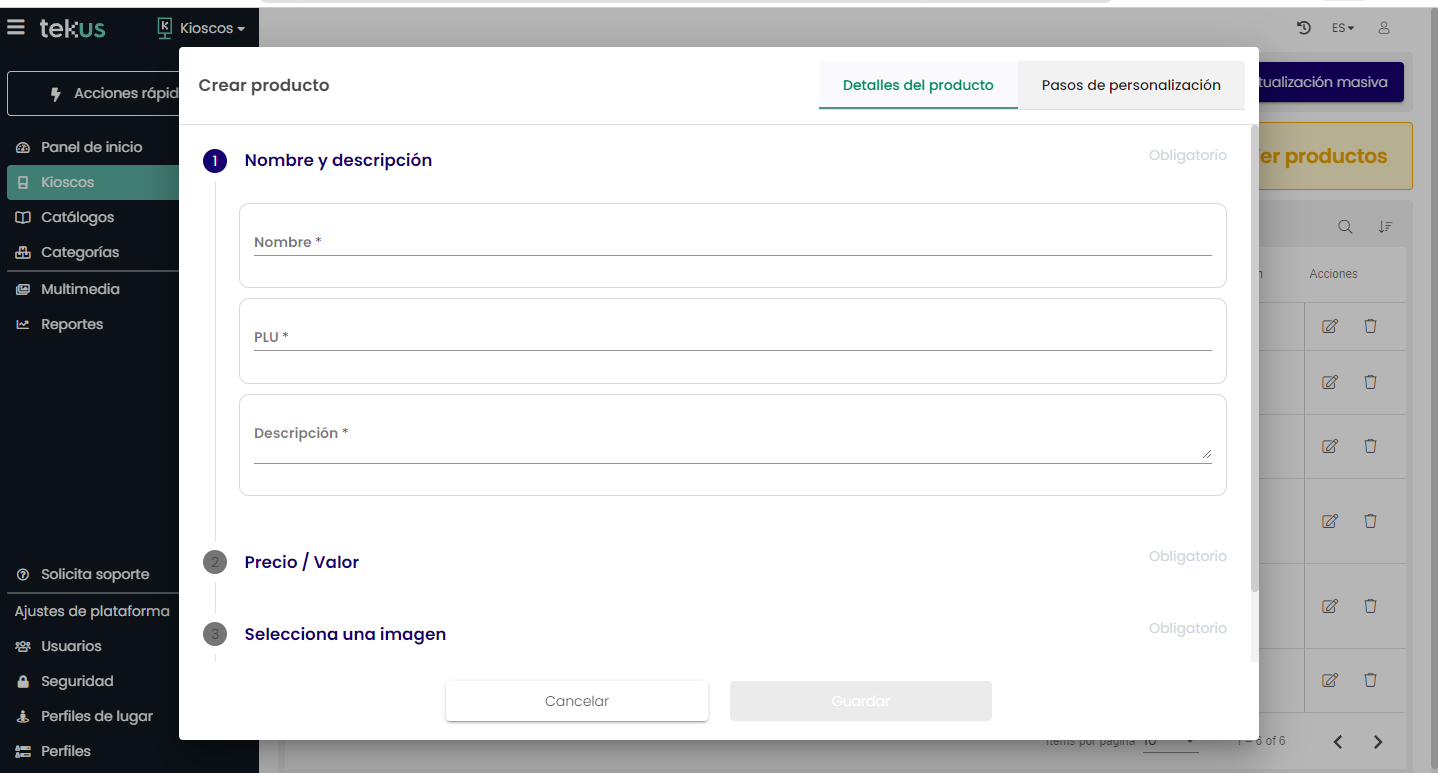Click the hamburger menu icon
Viewport: 1438px width, 773px height.
[15, 28]
